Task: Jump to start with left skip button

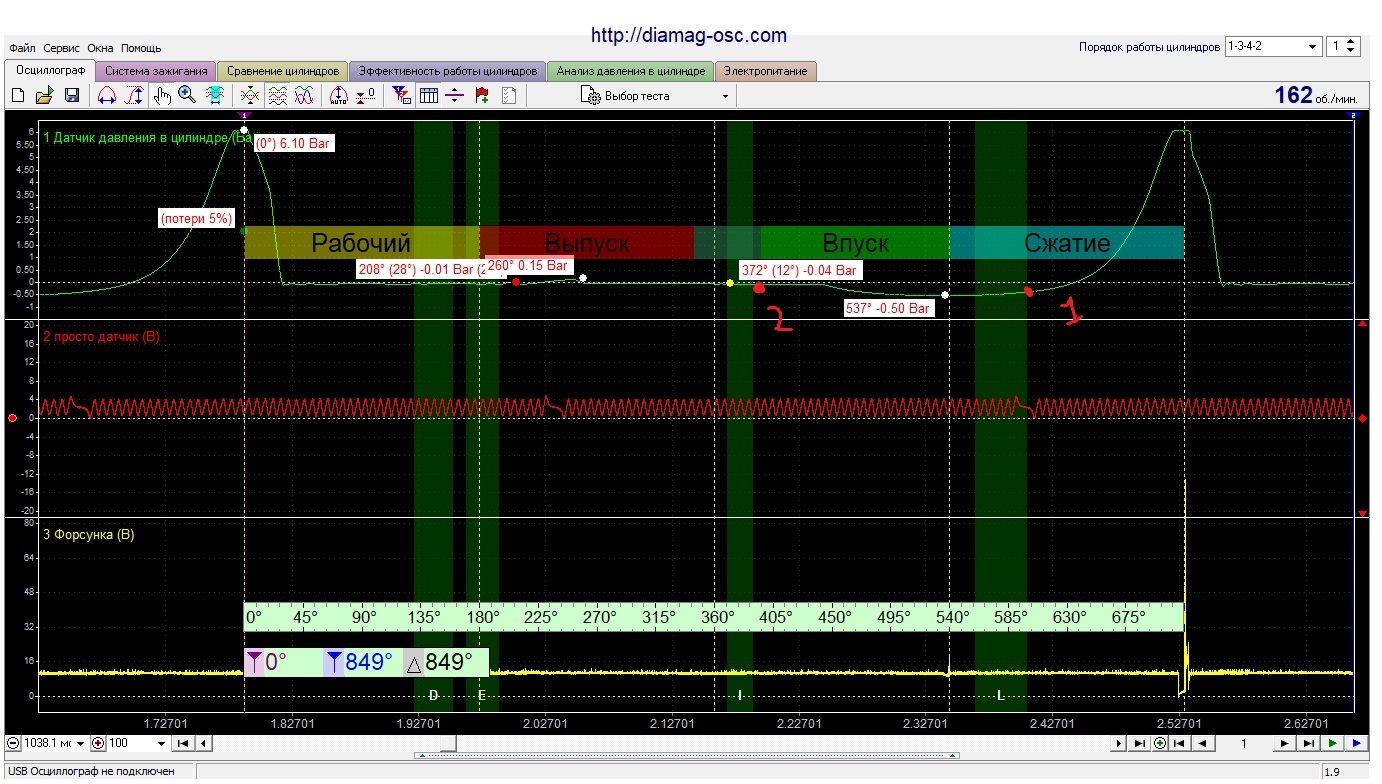Action: pos(183,743)
